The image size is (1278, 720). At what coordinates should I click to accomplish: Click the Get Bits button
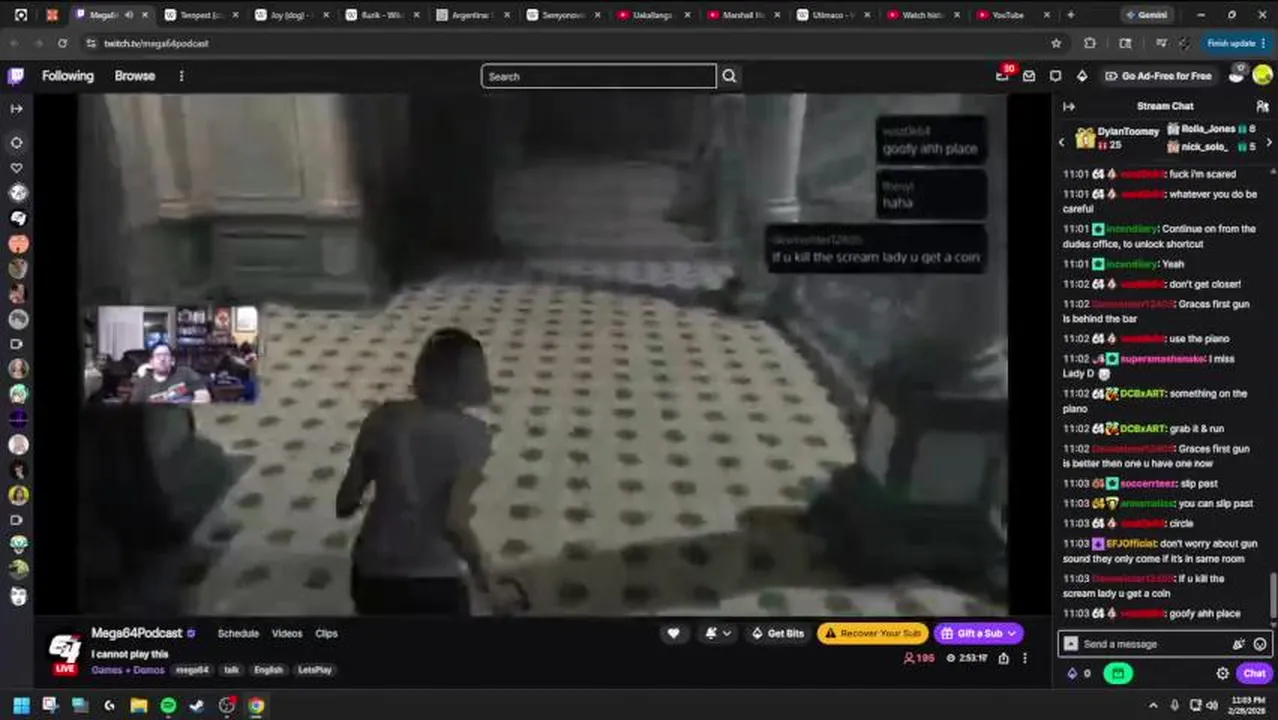pos(777,633)
